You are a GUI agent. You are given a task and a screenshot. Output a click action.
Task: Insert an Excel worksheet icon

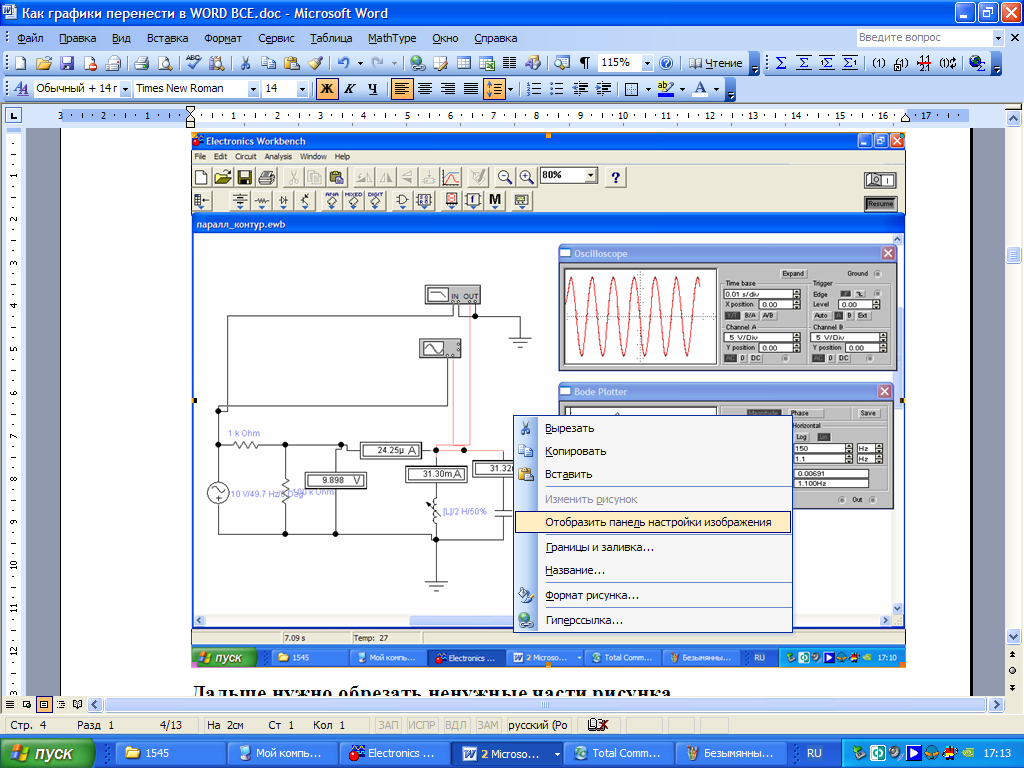(x=487, y=63)
